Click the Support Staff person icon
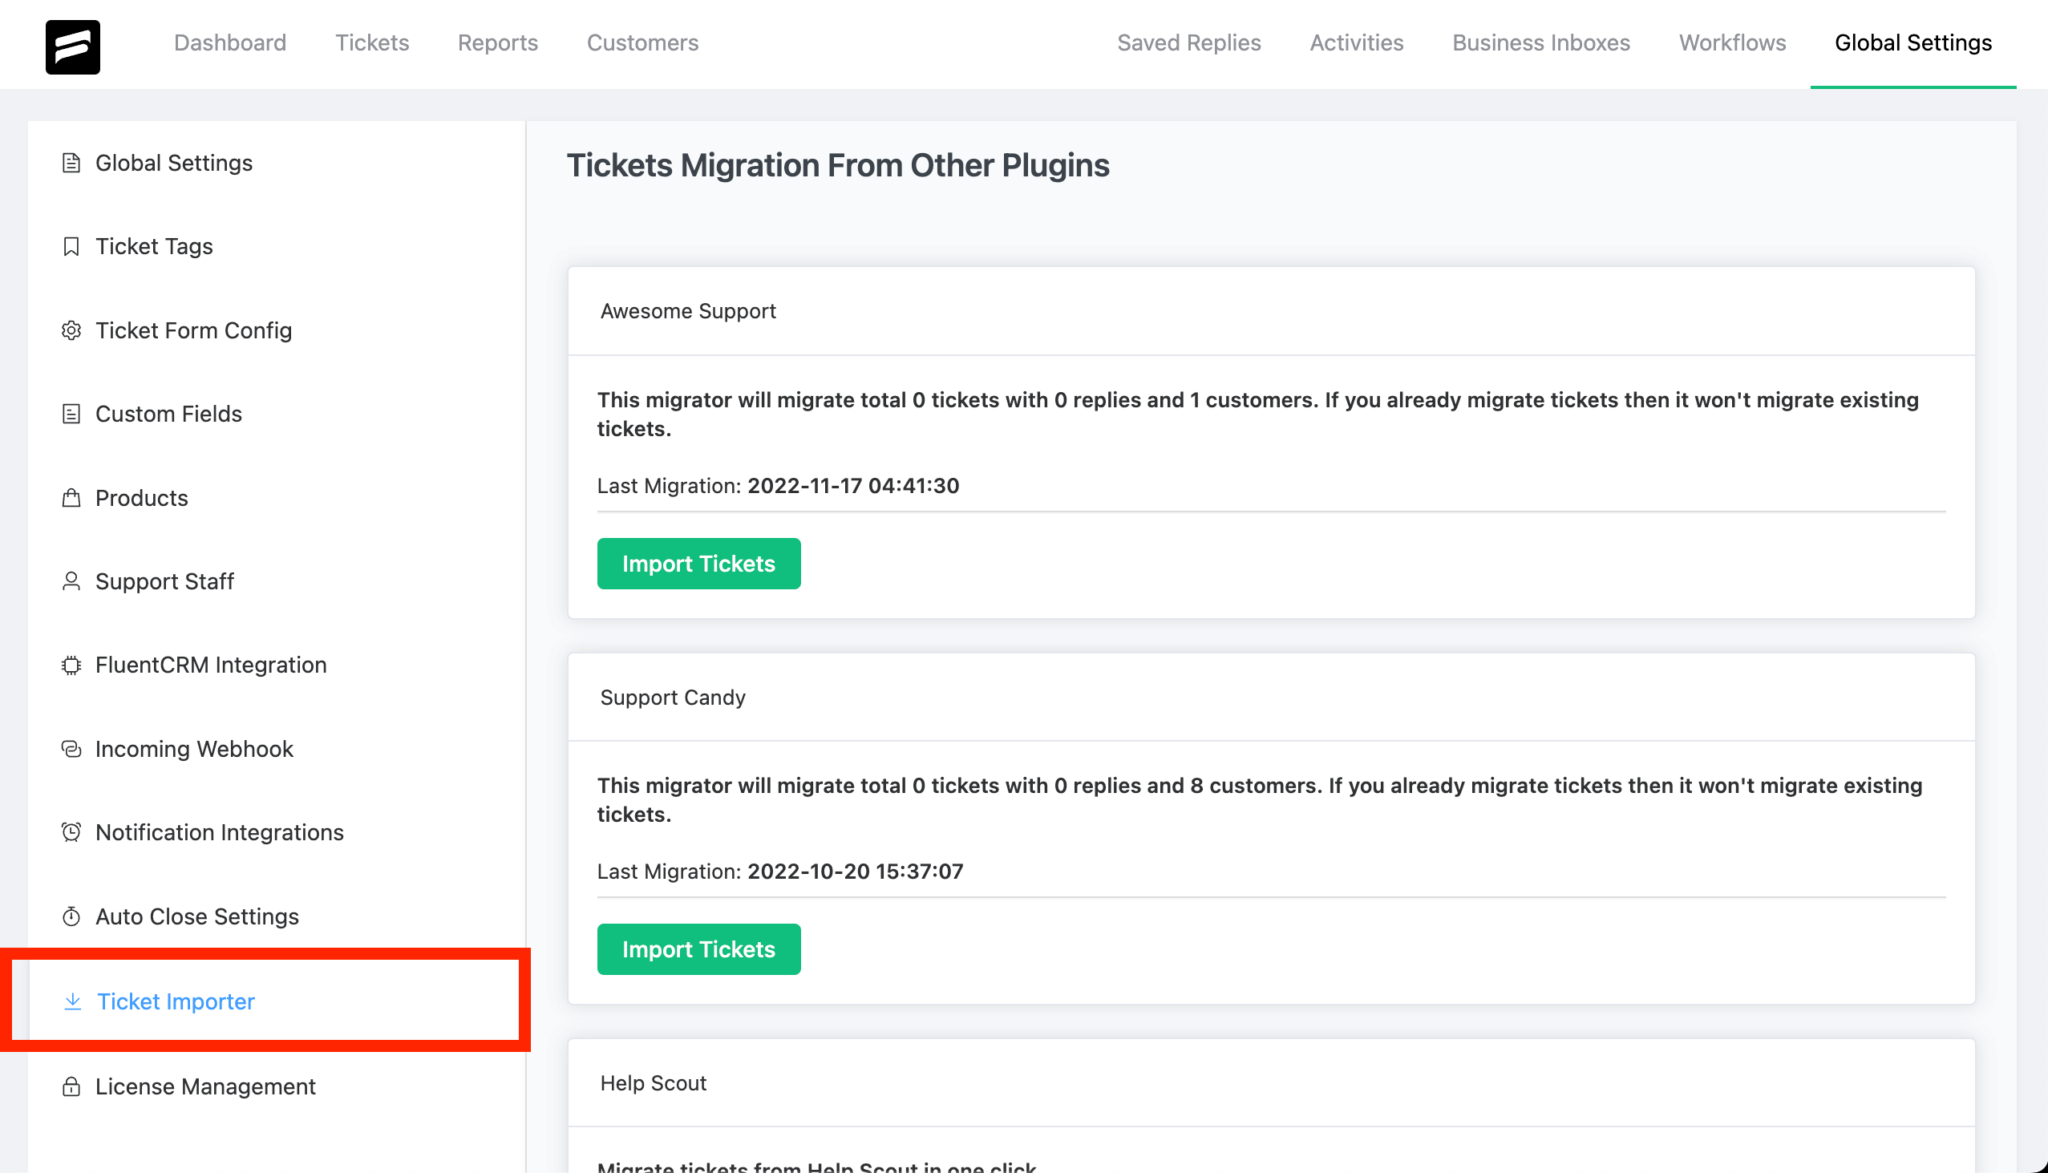This screenshot has width=2048, height=1173. (71, 581)
